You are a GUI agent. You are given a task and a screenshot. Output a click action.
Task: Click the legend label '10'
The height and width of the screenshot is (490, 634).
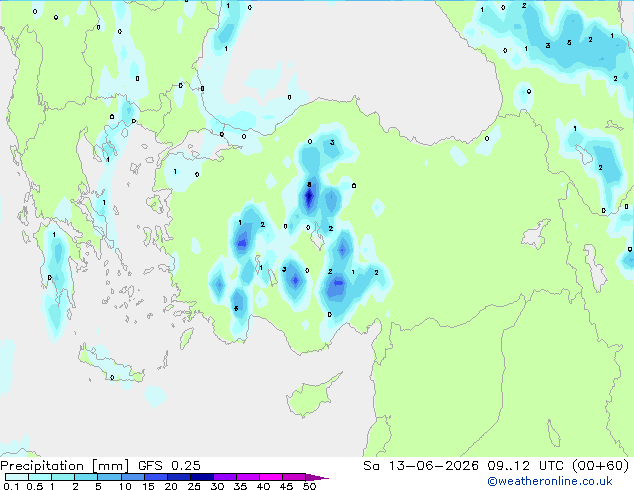point(125,486)
